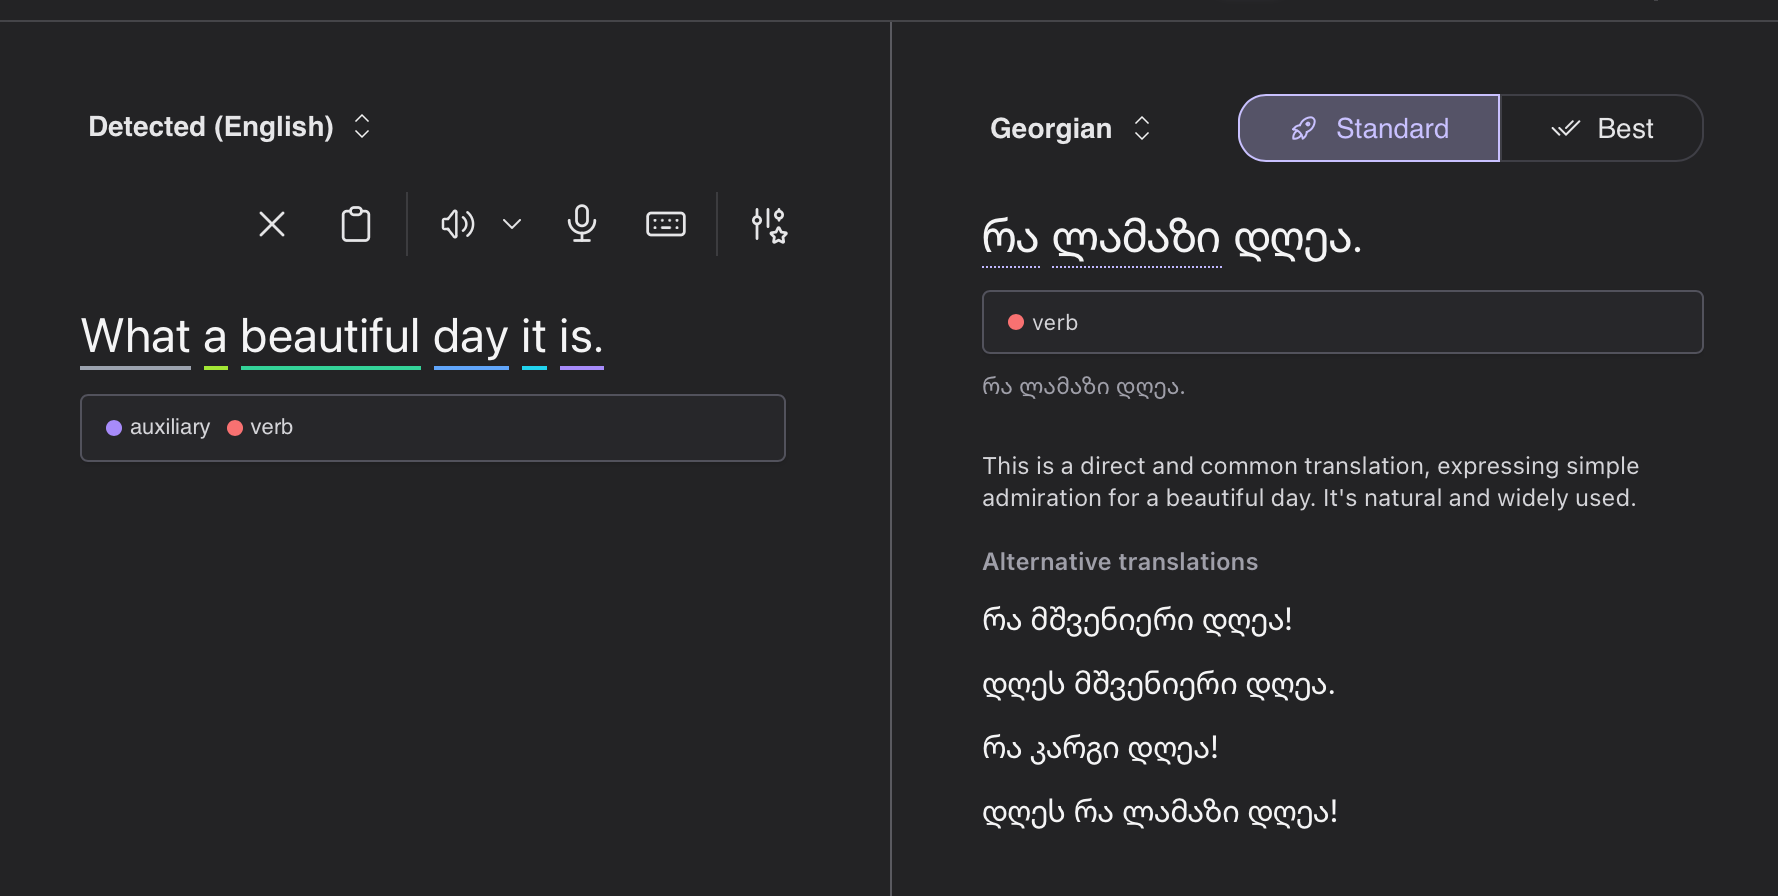Open Georgian target language dropdown
The width and height of the screenshot is (1778, 896).
point(1070,128)
